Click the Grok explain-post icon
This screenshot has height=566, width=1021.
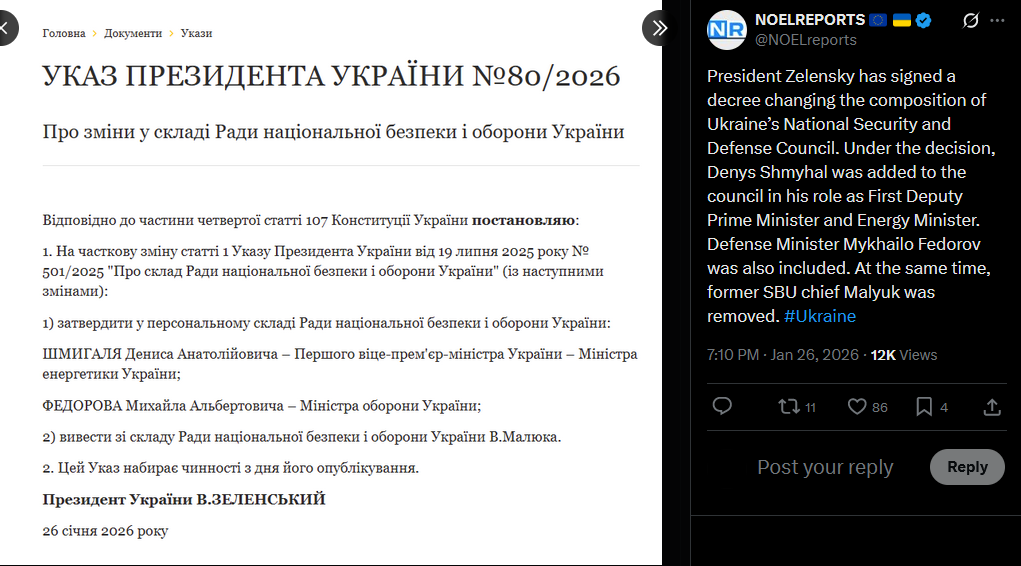(970, 21)
